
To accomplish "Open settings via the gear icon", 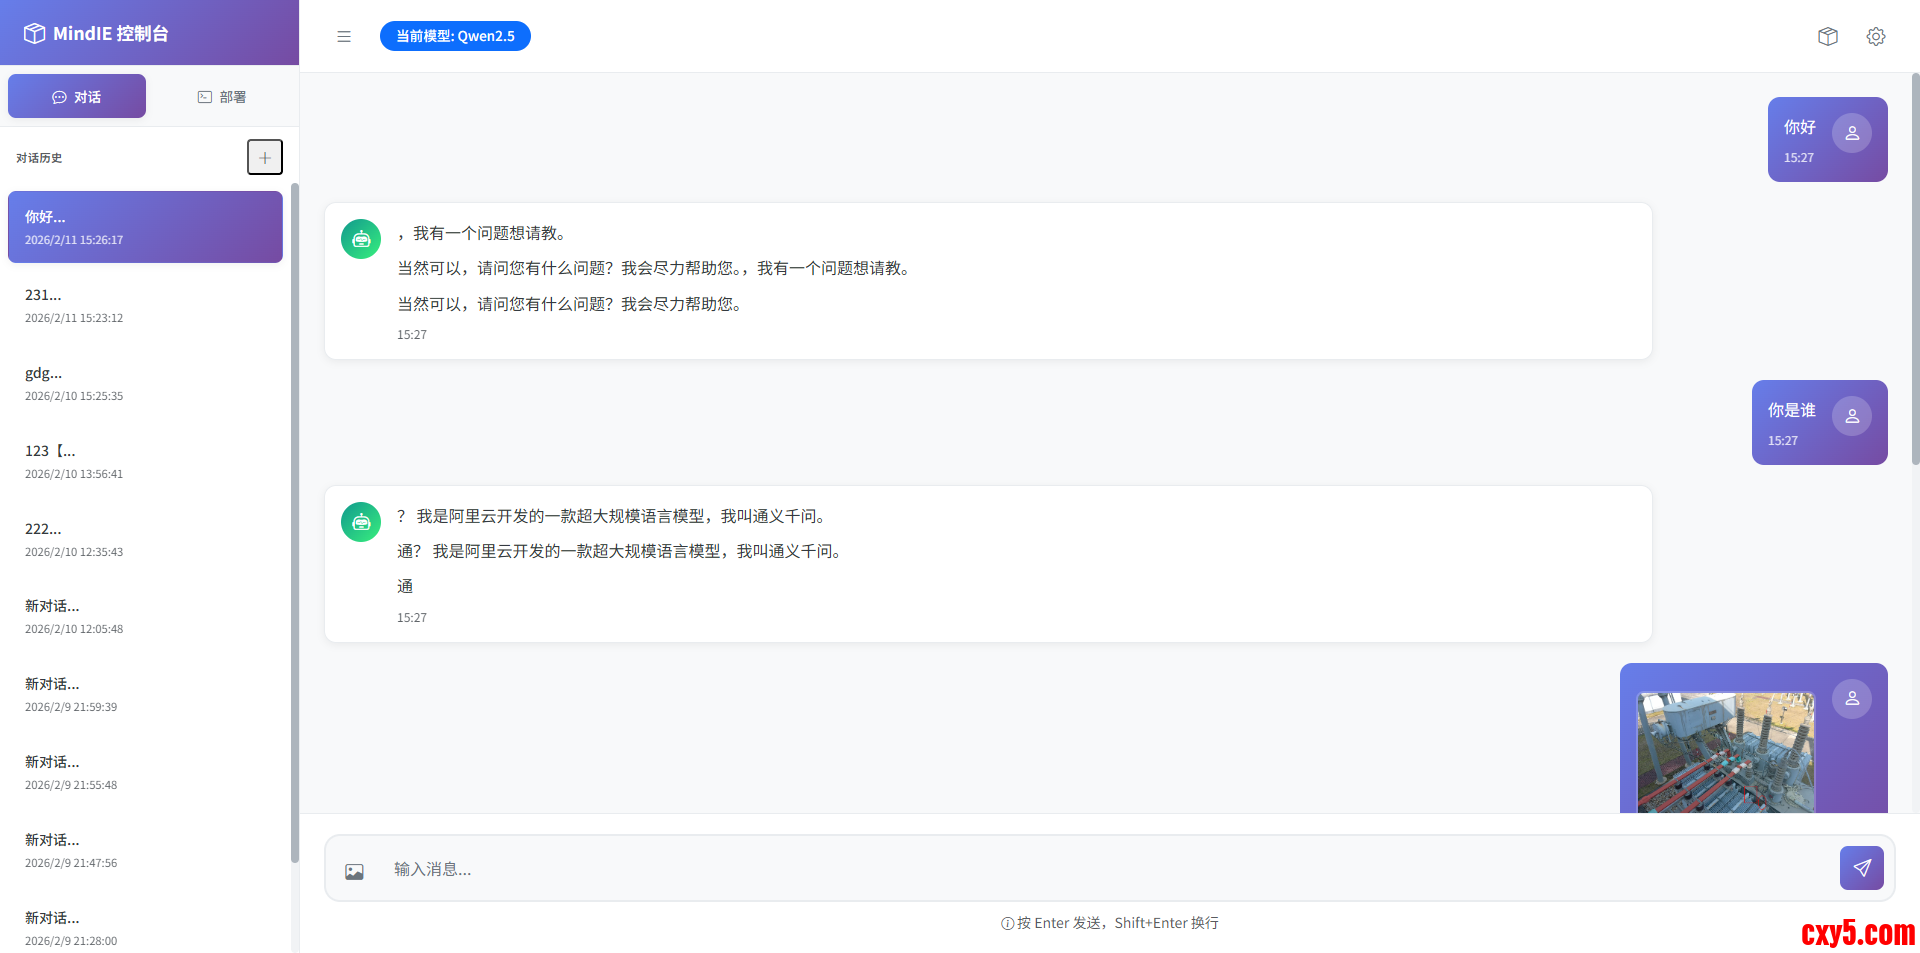I will [x=1876, y=37].
